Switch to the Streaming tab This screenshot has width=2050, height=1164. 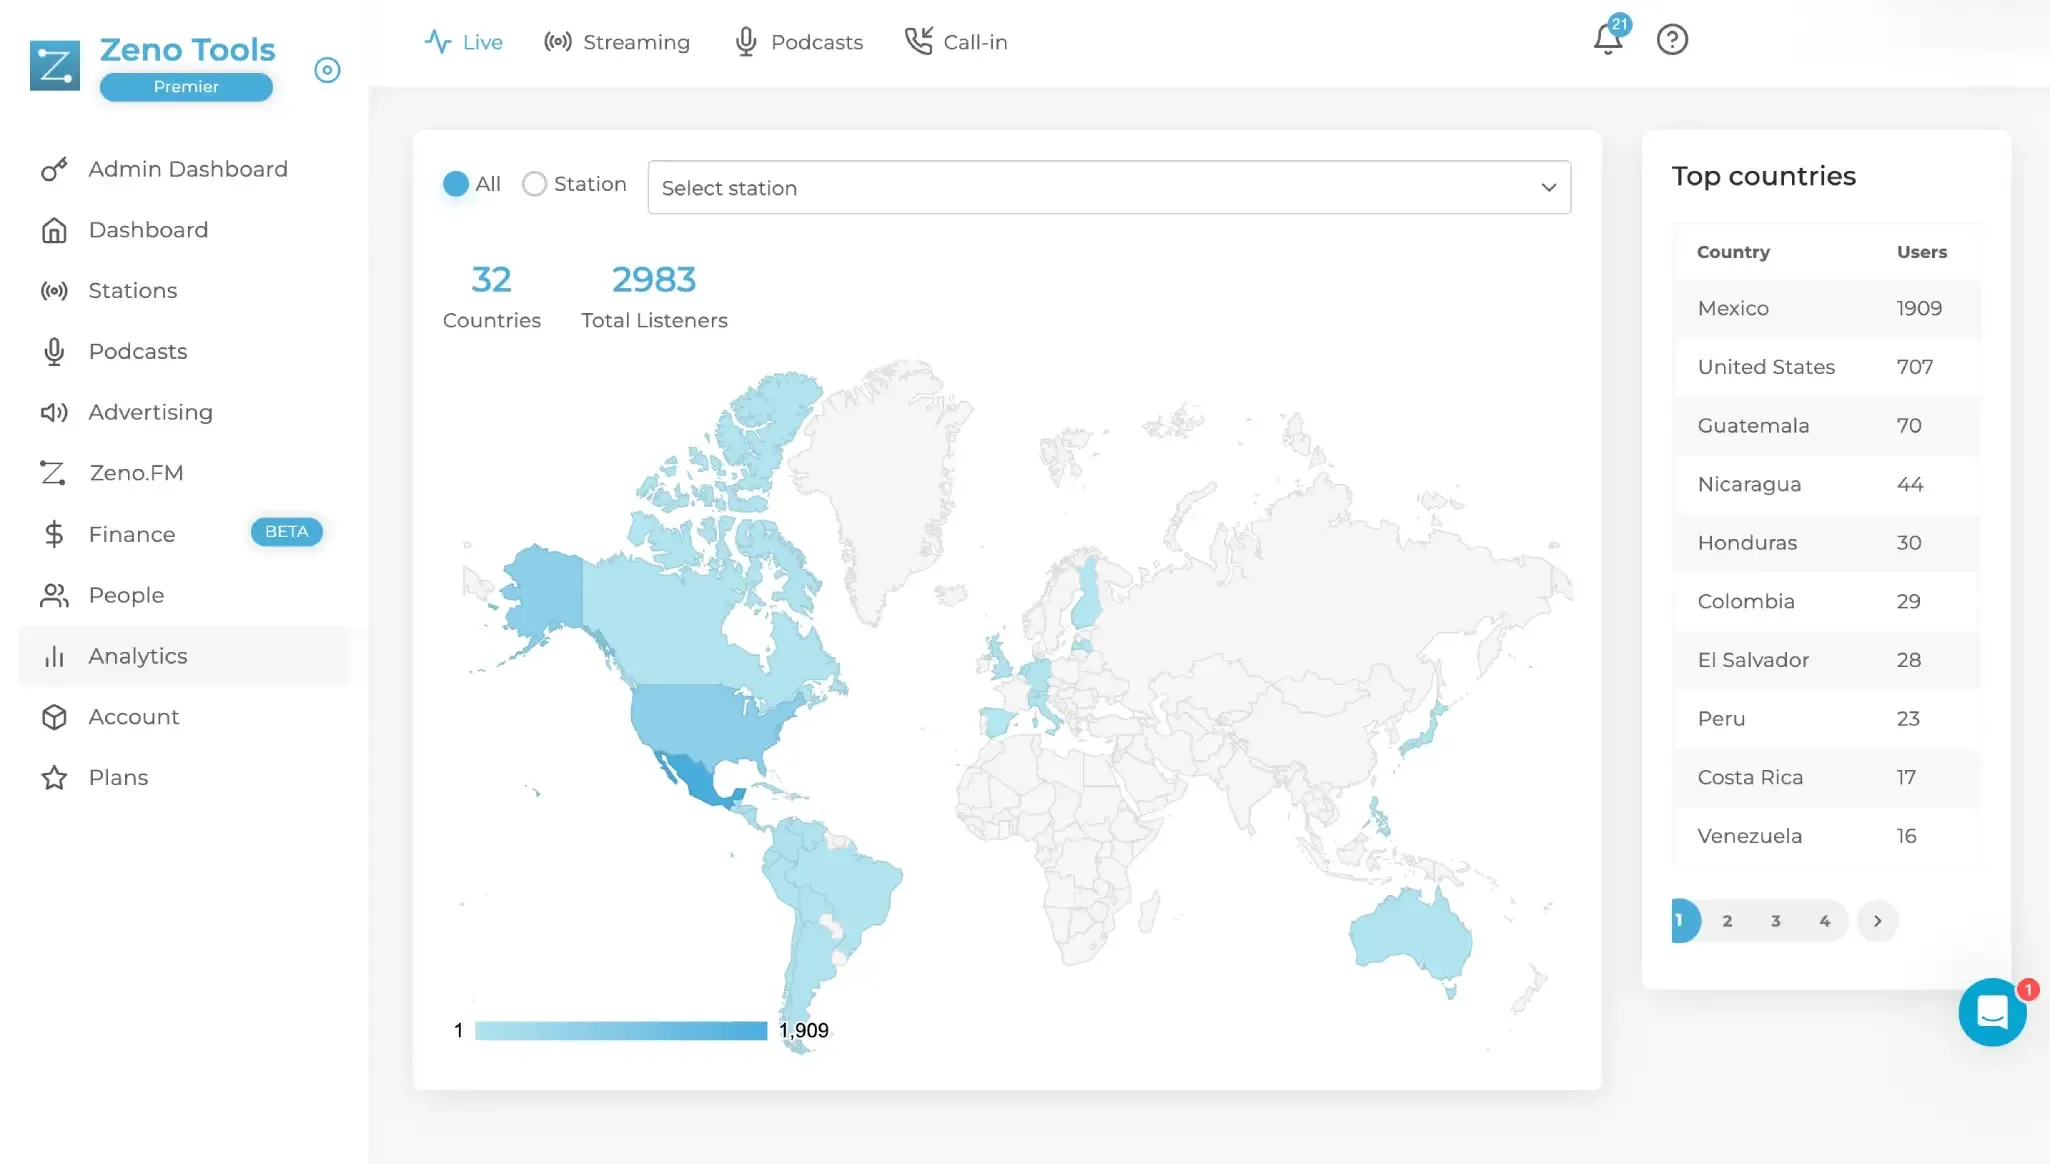click(x=617, y=42)
